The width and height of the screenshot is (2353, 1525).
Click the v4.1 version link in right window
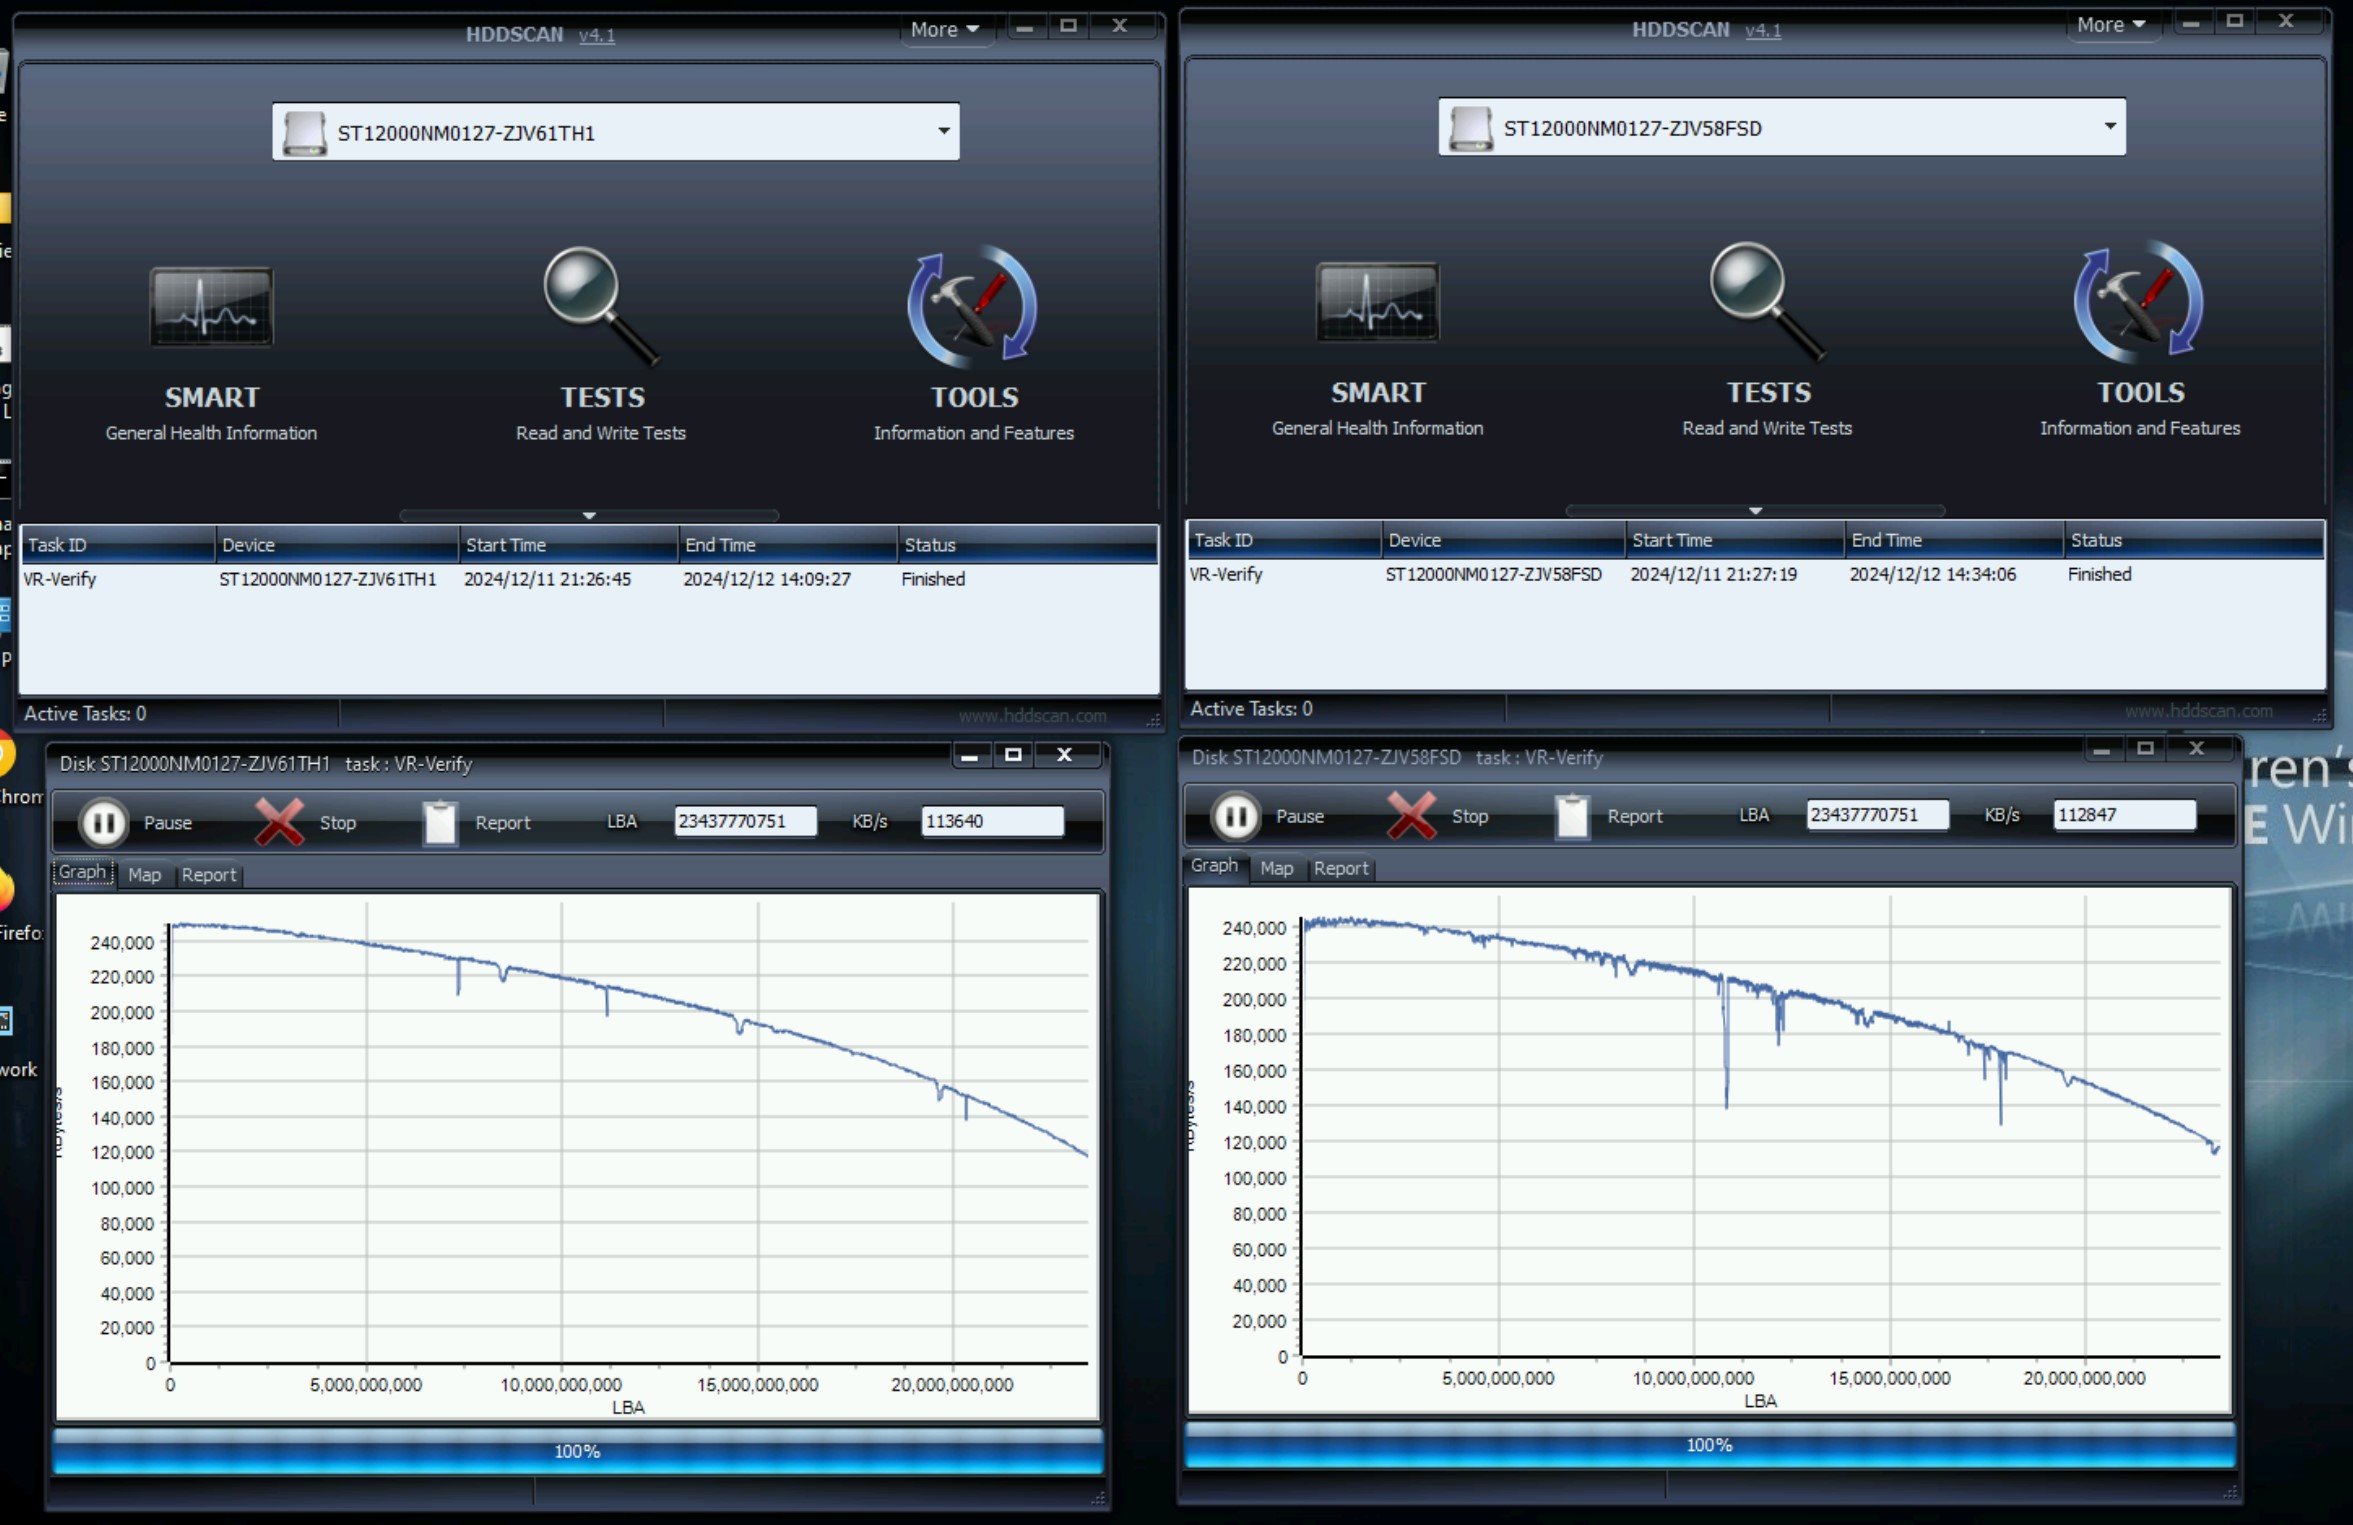pyautogui.click(x=1762, y=30)
